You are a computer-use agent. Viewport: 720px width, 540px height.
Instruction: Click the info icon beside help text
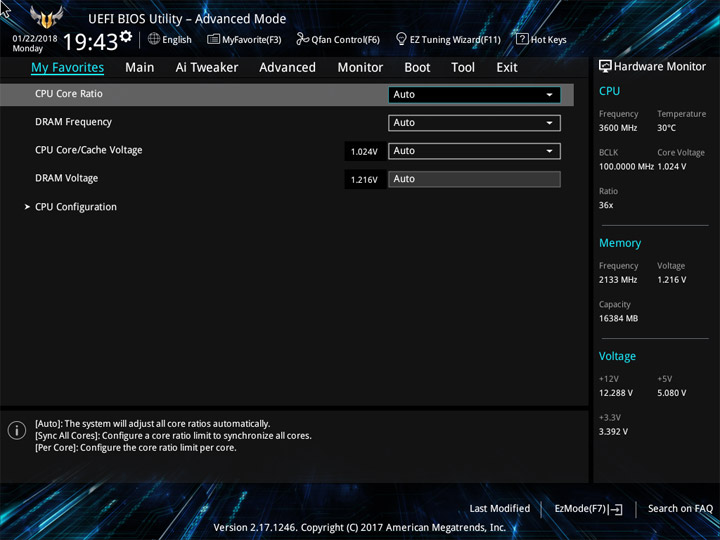pos(17,431)
